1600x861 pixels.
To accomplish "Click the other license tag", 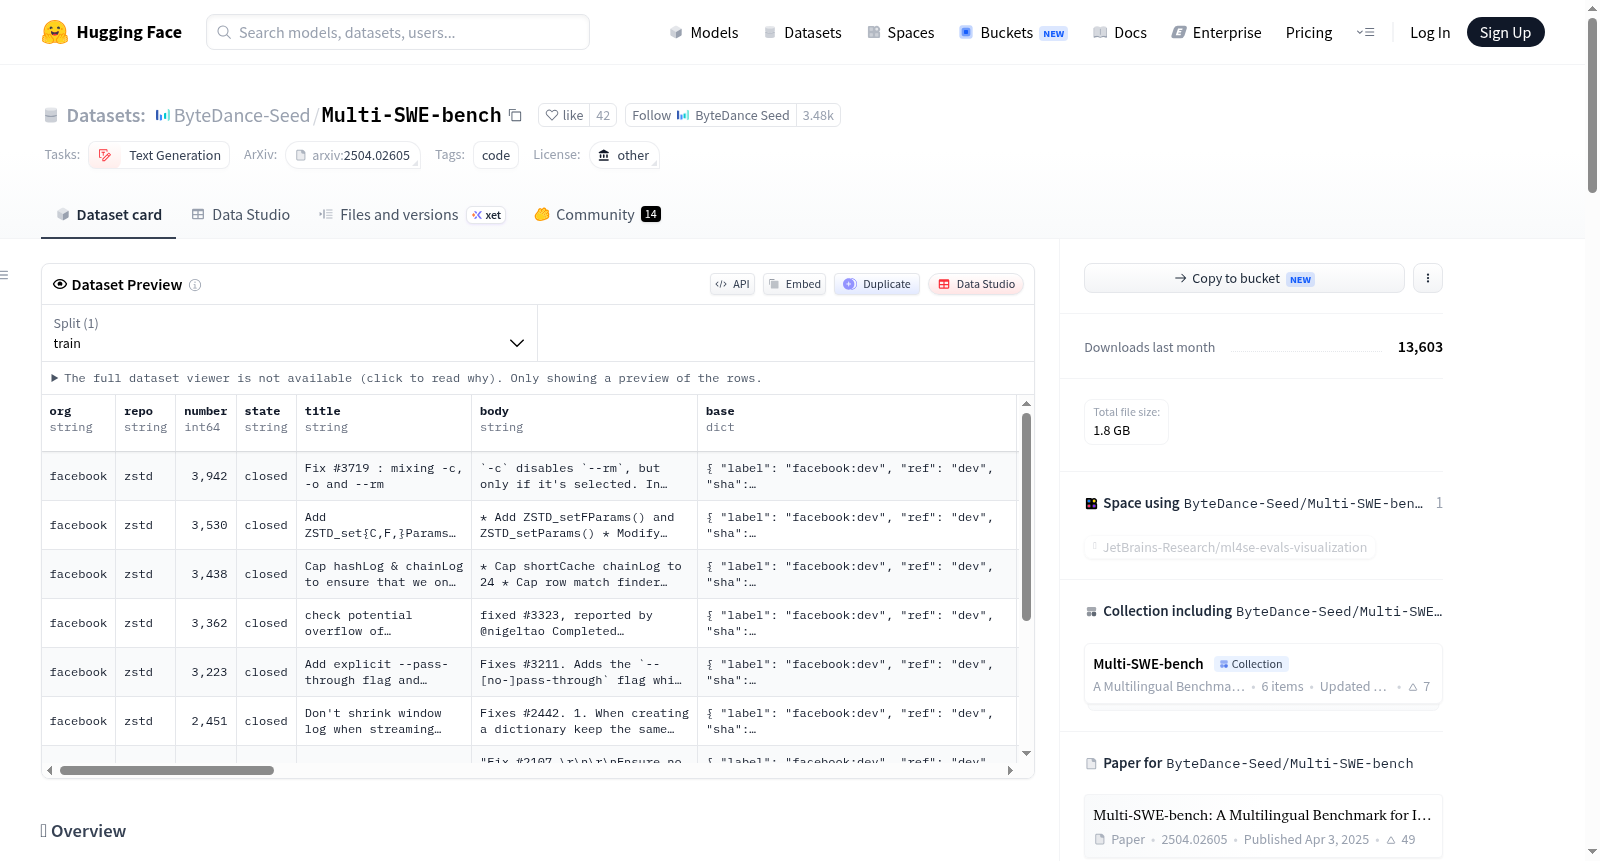I will [624, 155].
